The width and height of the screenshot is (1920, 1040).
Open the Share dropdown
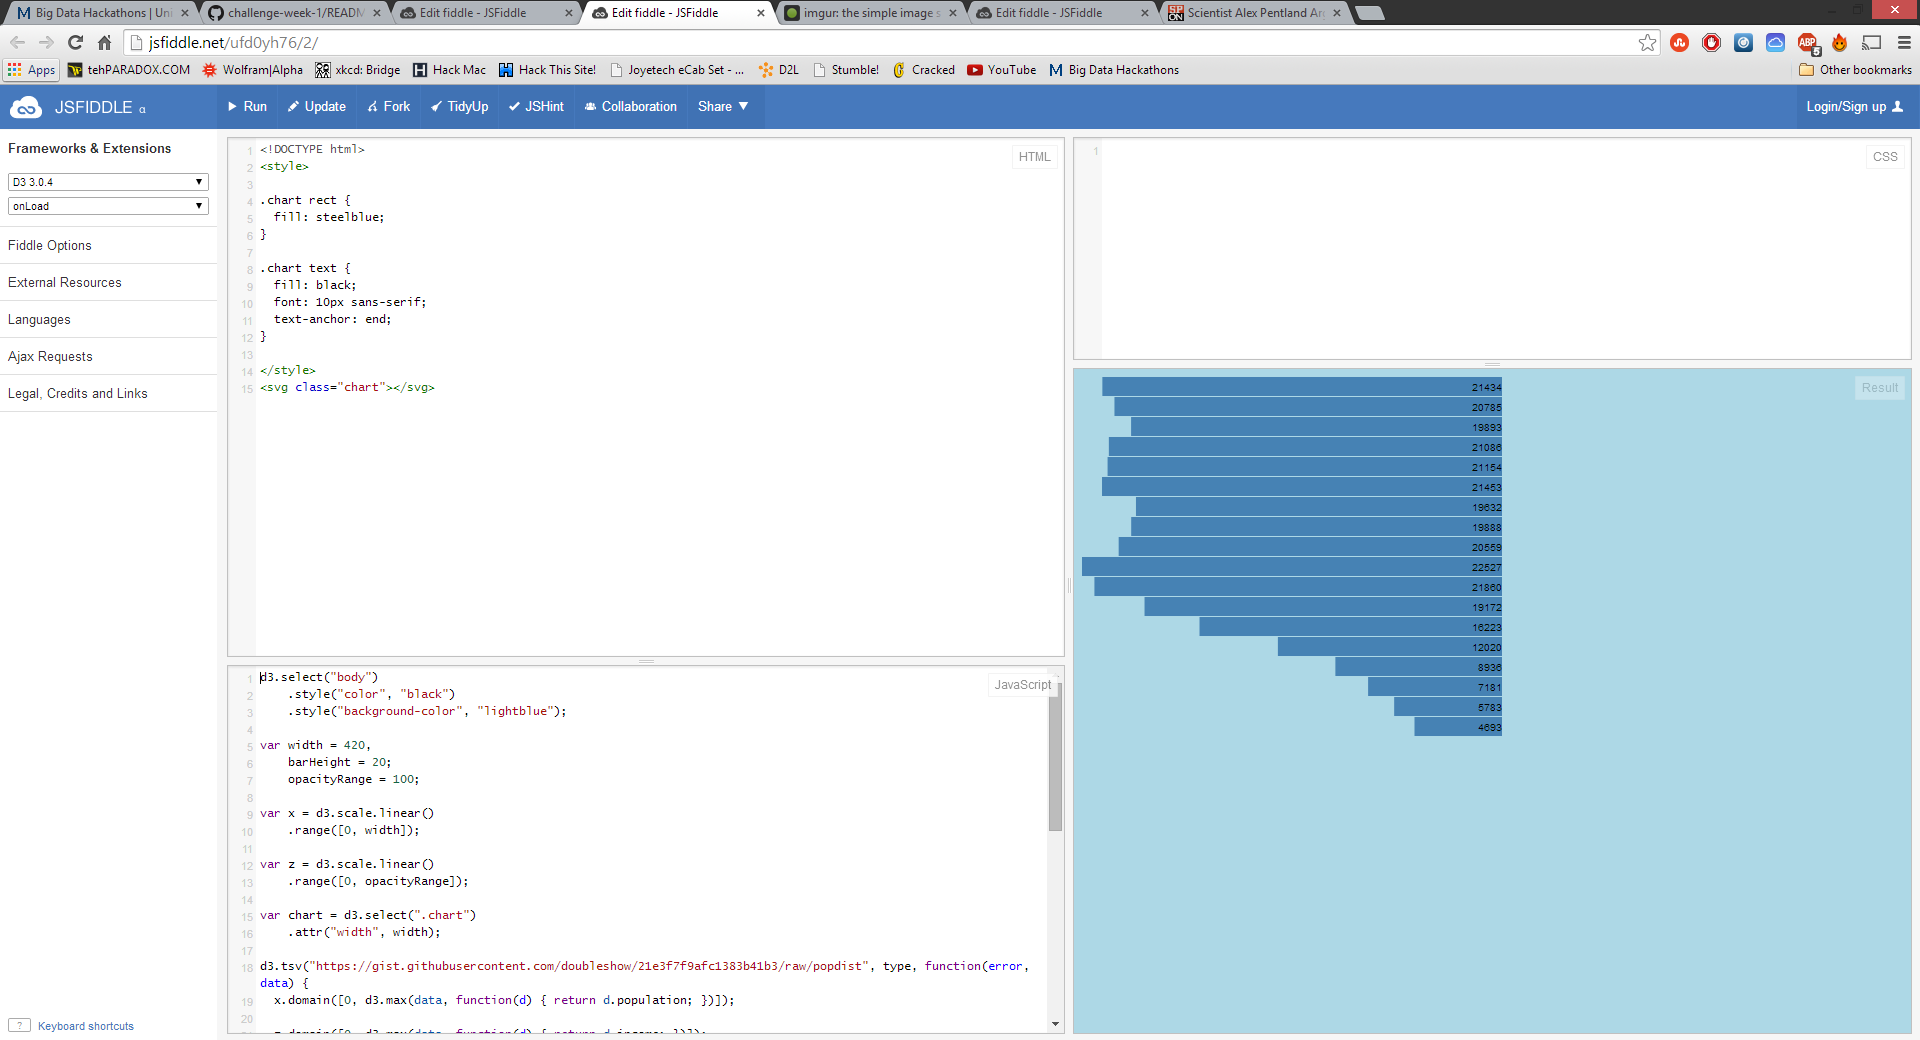point(723,107)
